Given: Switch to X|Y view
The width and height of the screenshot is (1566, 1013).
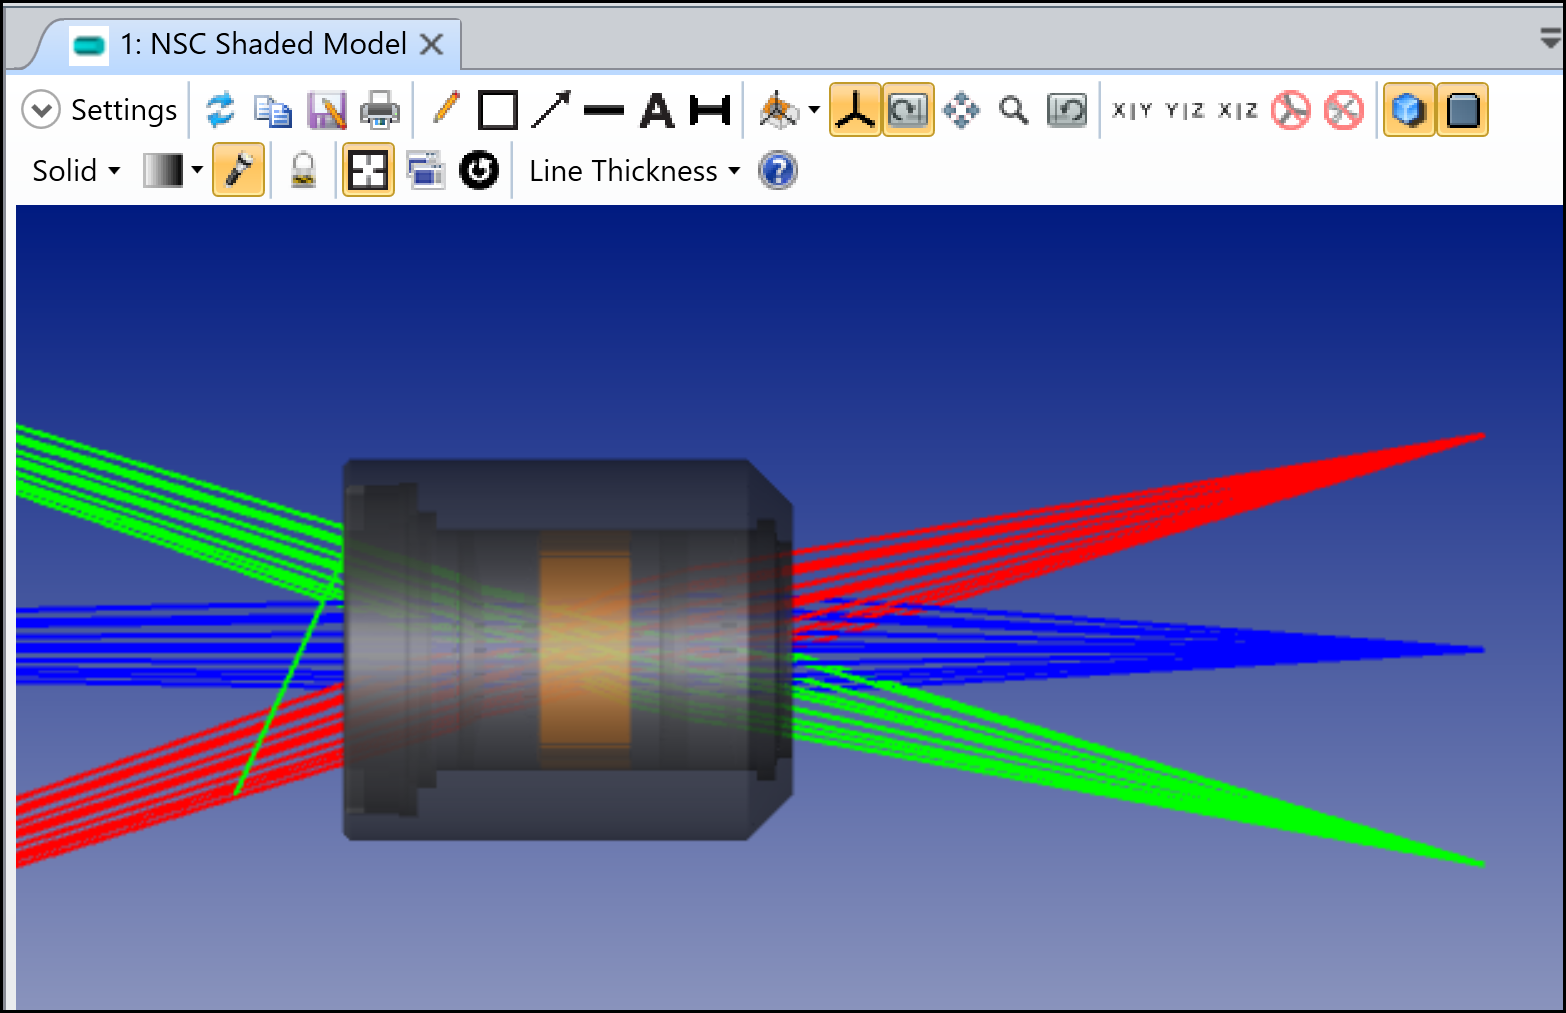Looking at the screenshot, I should [1132, 111].
